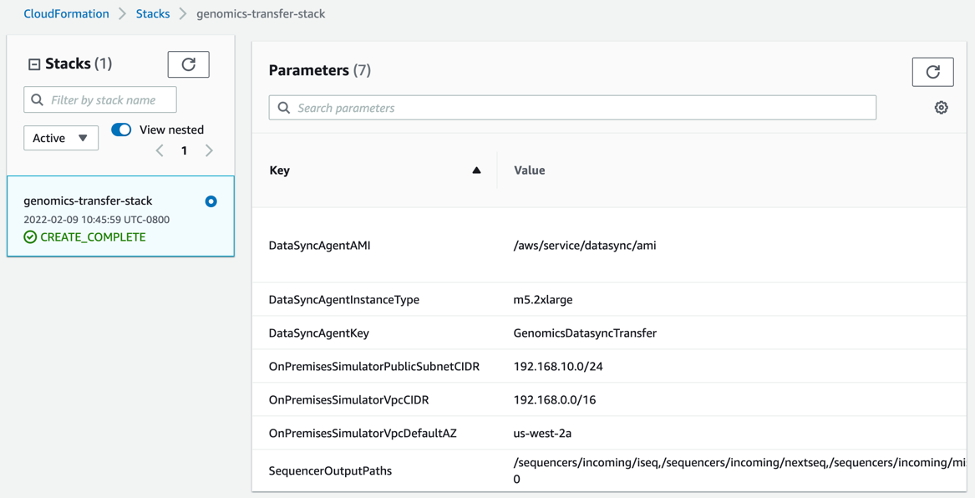
Task: Select genomics-transfer-stack radio button
Action: coord(211,201)
